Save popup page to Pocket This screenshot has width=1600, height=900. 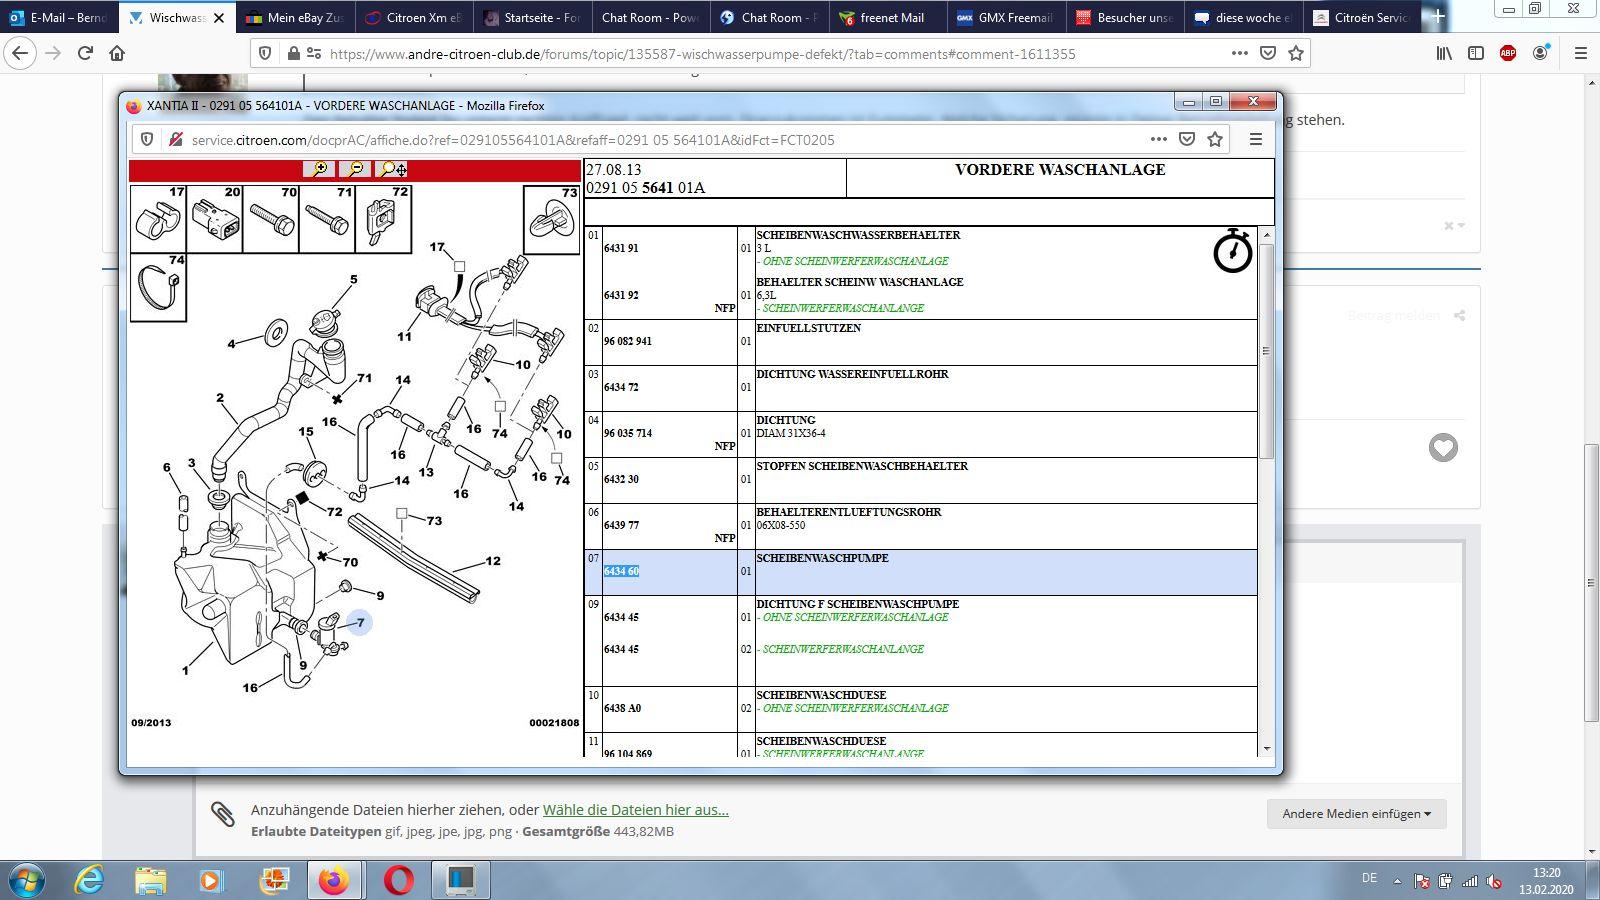1187,139
